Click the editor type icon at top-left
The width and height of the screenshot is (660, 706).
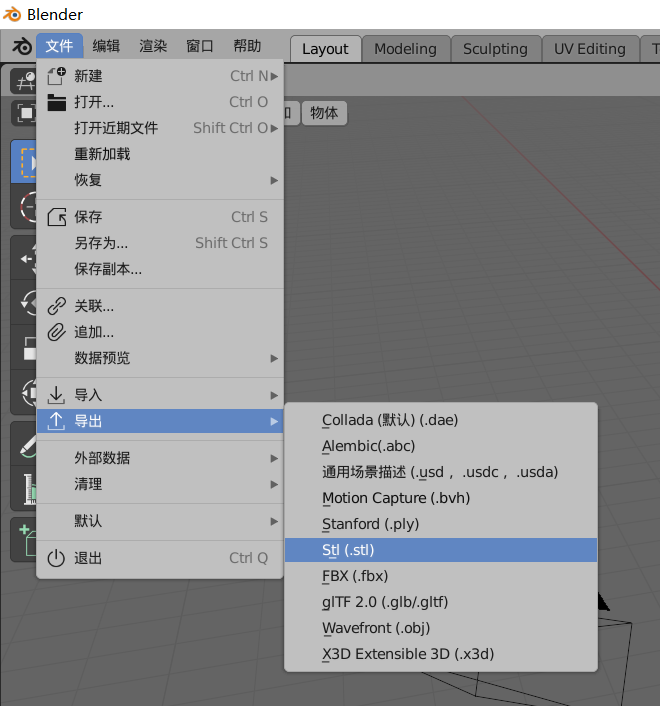23,81
